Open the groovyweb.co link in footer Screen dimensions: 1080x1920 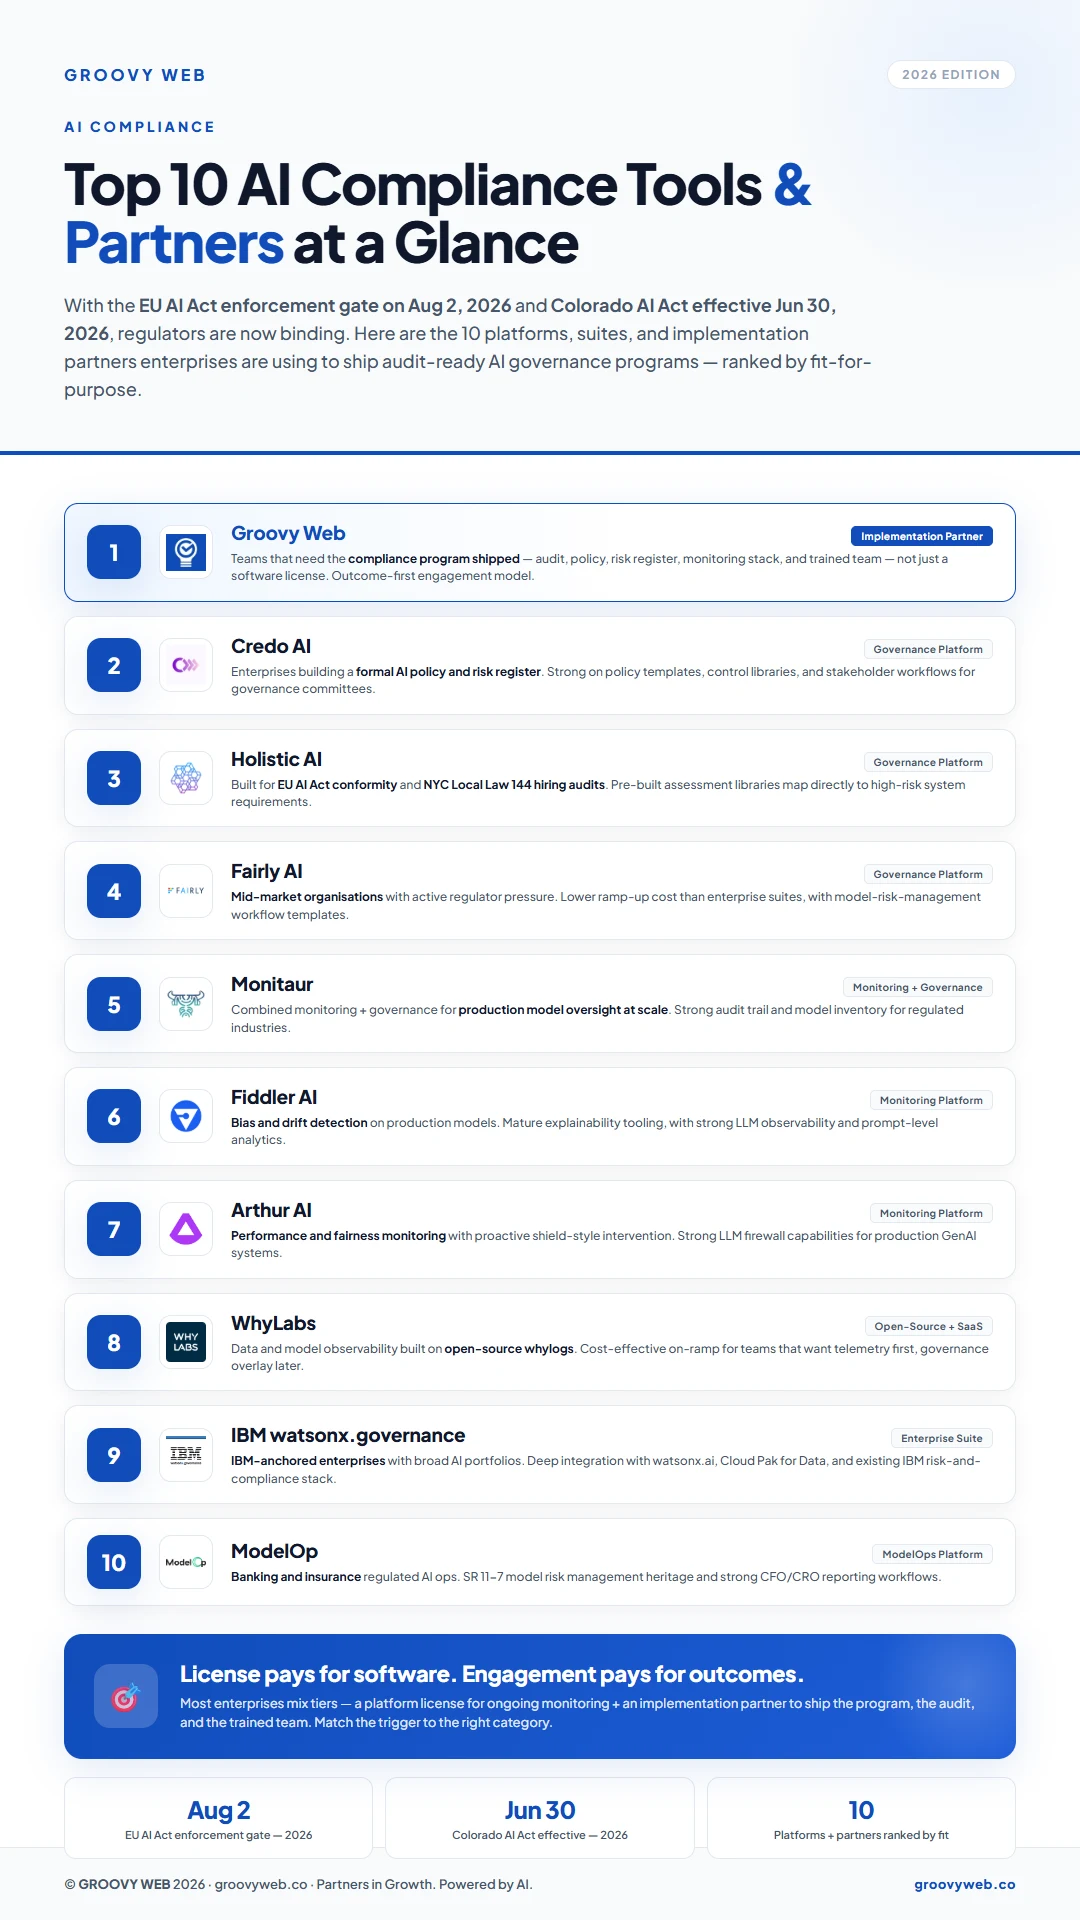click(964, 1884)
